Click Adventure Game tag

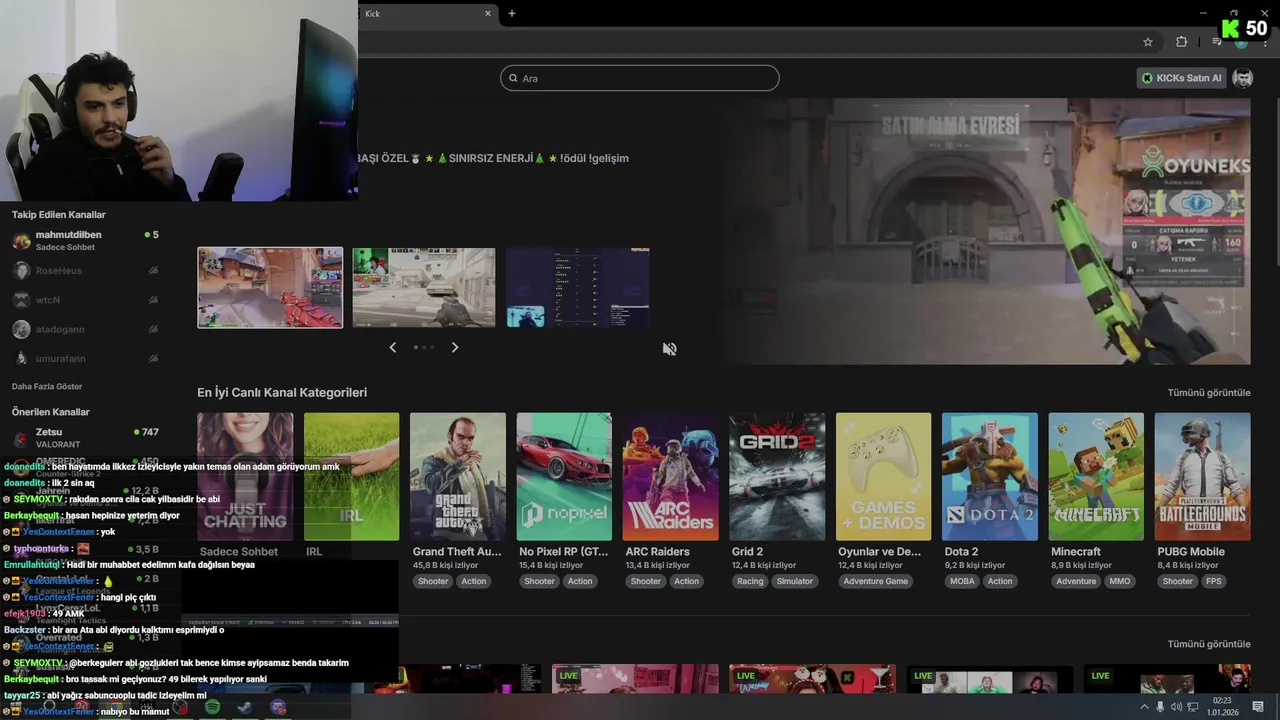pos(875,581)
